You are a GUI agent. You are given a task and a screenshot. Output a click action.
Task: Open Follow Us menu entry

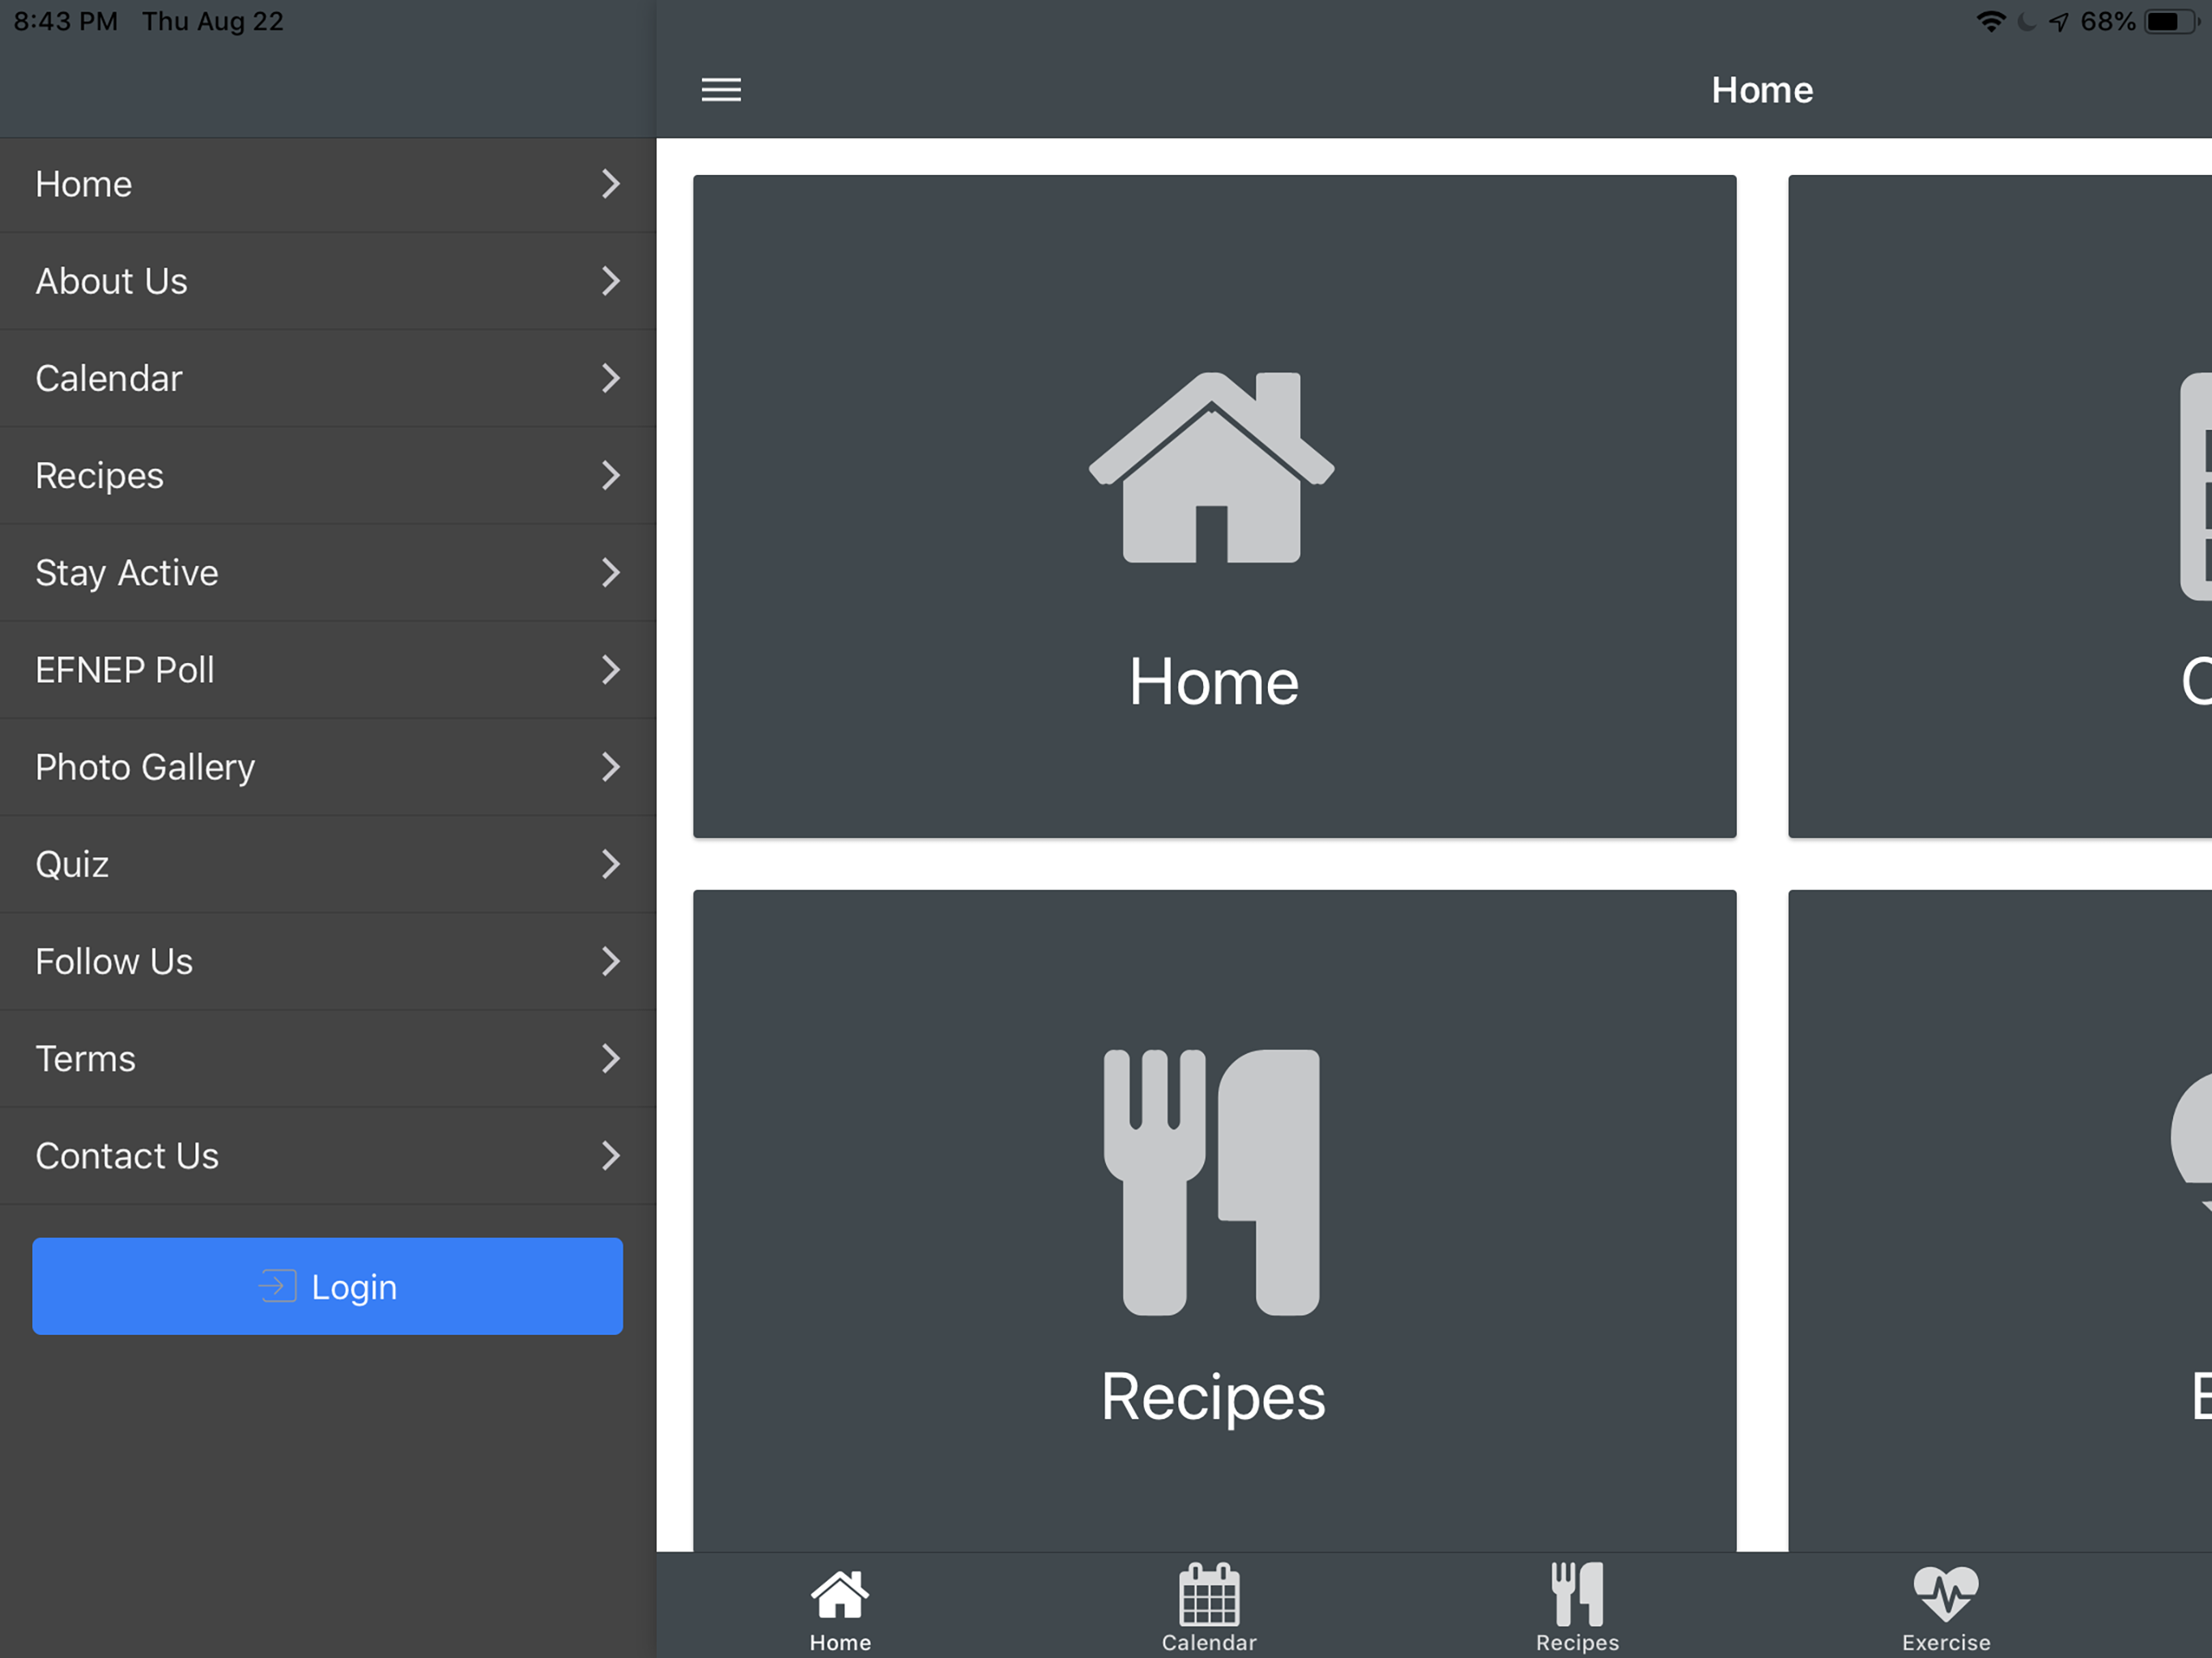[x=114, y=961]
